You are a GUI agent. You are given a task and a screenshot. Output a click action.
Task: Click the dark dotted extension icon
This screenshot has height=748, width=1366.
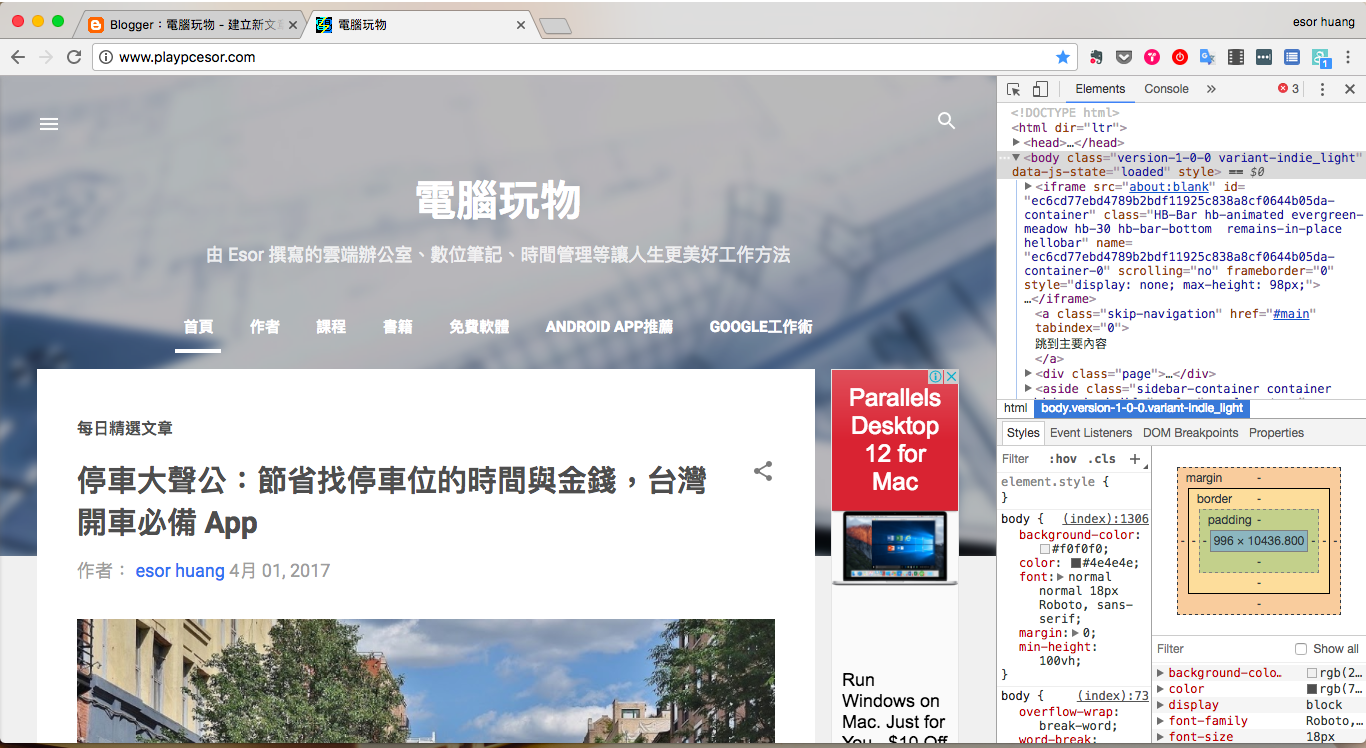(x=1264, y=57)
